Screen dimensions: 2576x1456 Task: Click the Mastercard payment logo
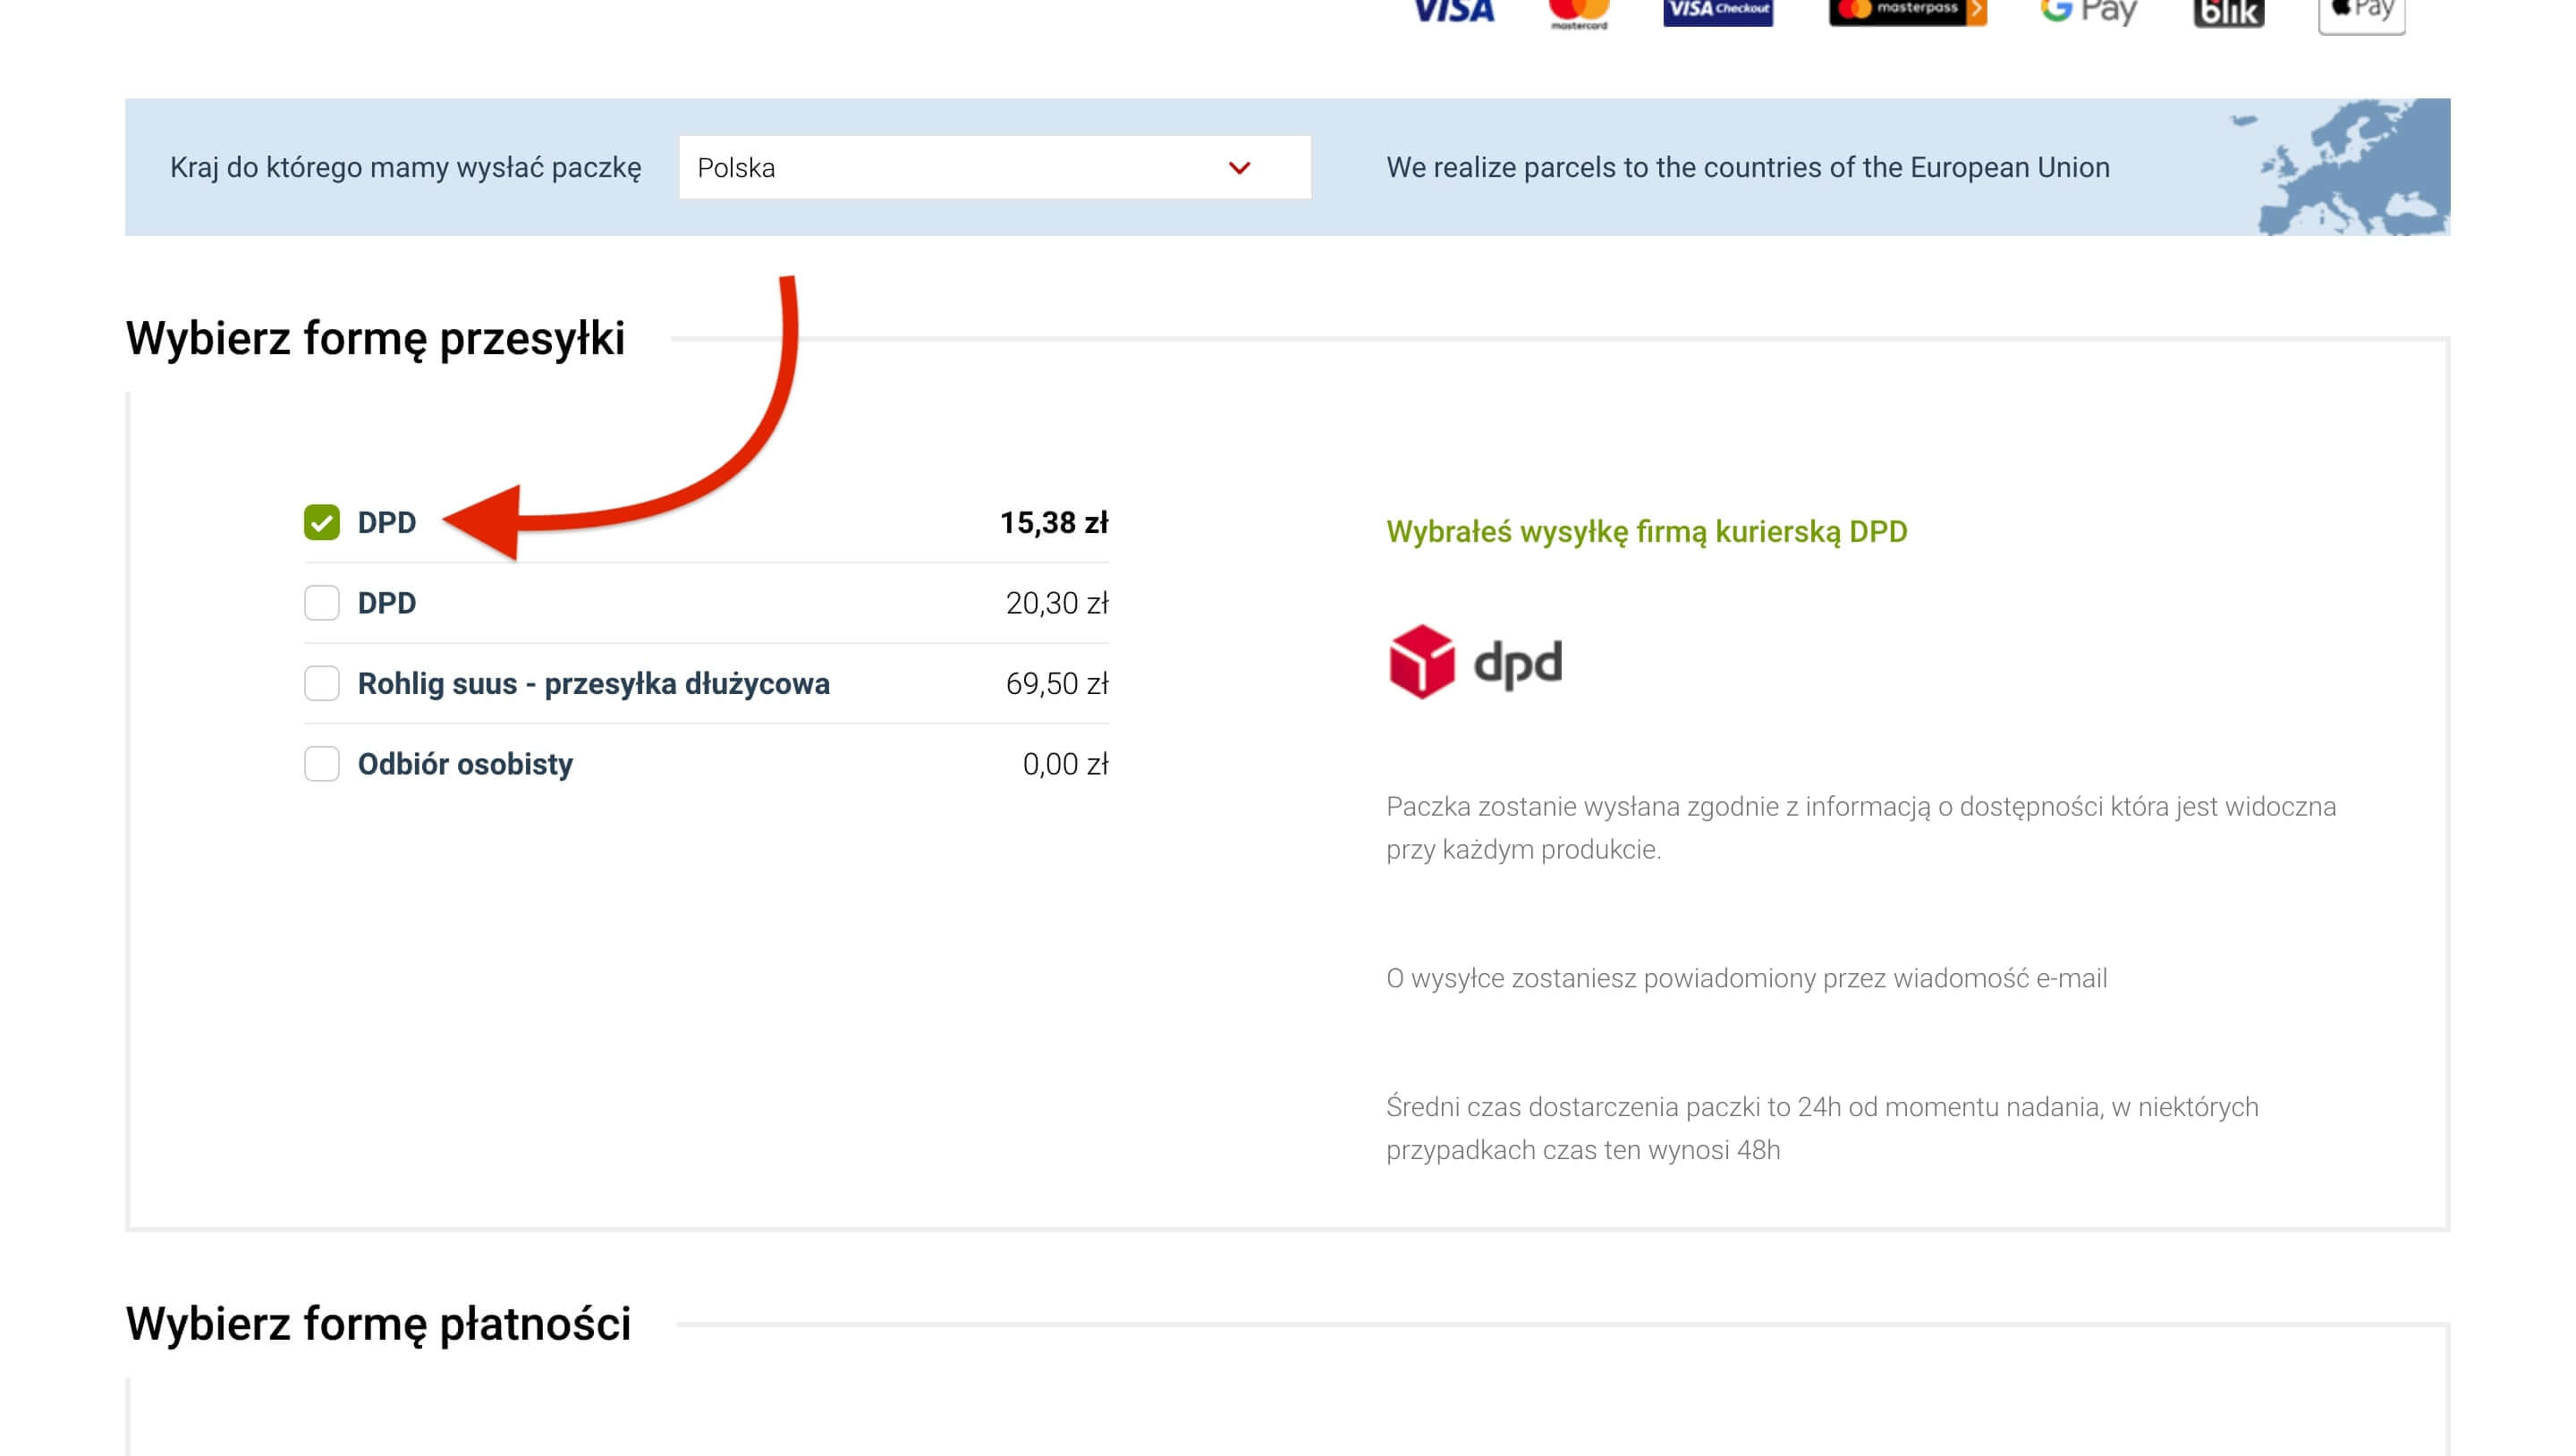click(1579, 13)
